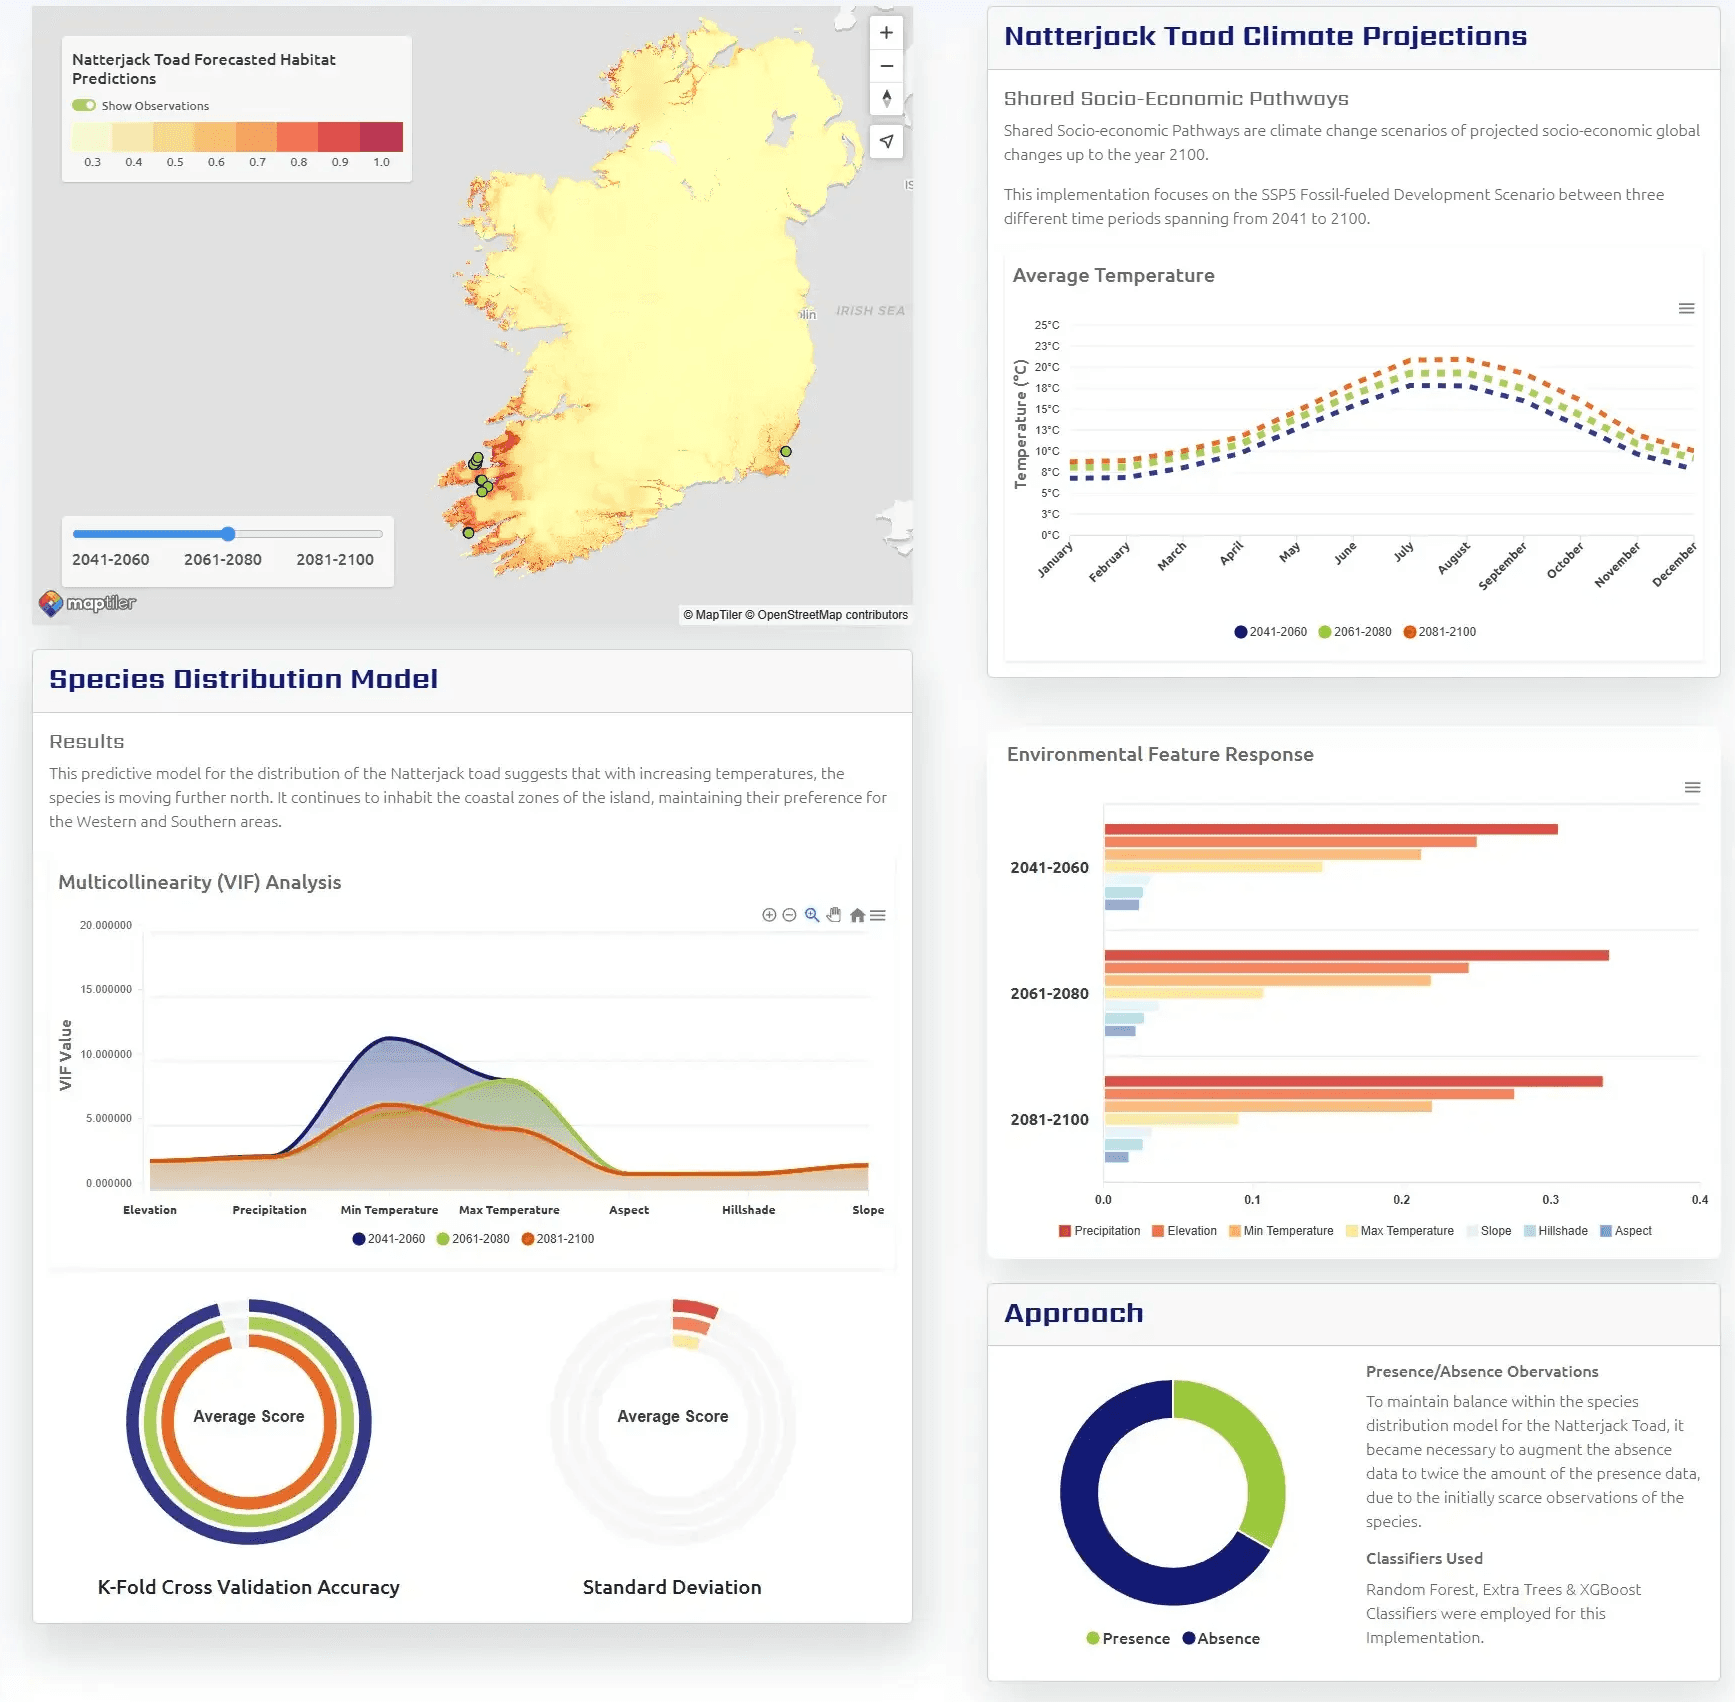
Task: Reset map bearing with compass icon
Action: point(886,99)
